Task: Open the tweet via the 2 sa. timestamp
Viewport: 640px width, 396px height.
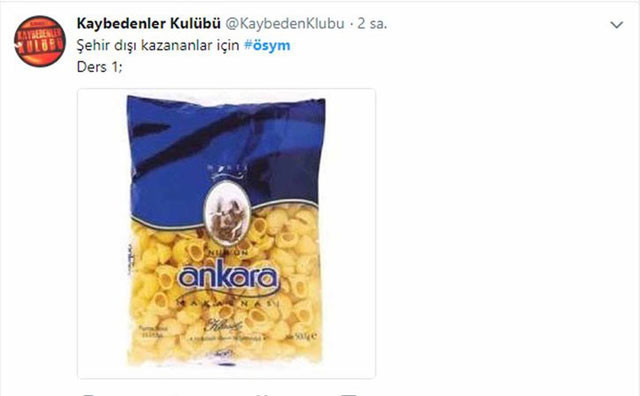Action: click(x=372, y=24)
